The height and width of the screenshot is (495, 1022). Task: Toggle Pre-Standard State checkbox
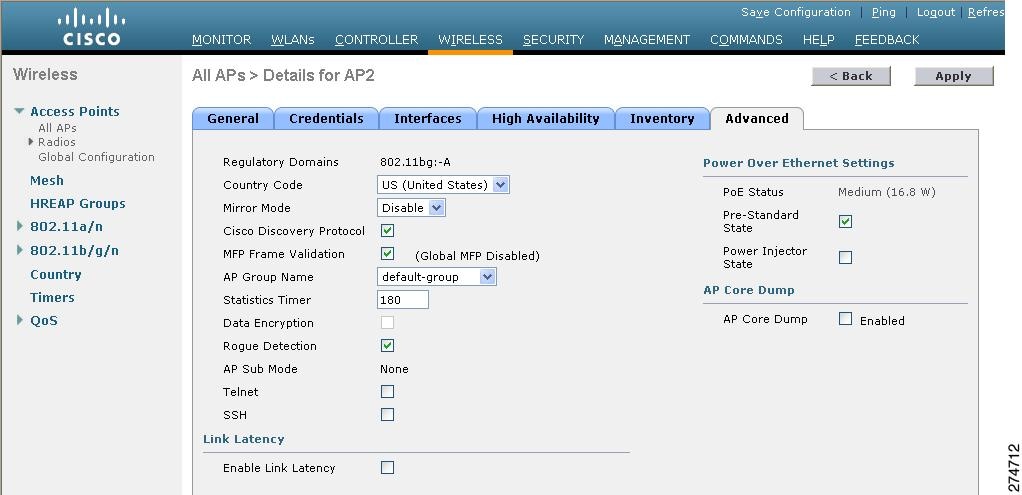tap(845, 222)
